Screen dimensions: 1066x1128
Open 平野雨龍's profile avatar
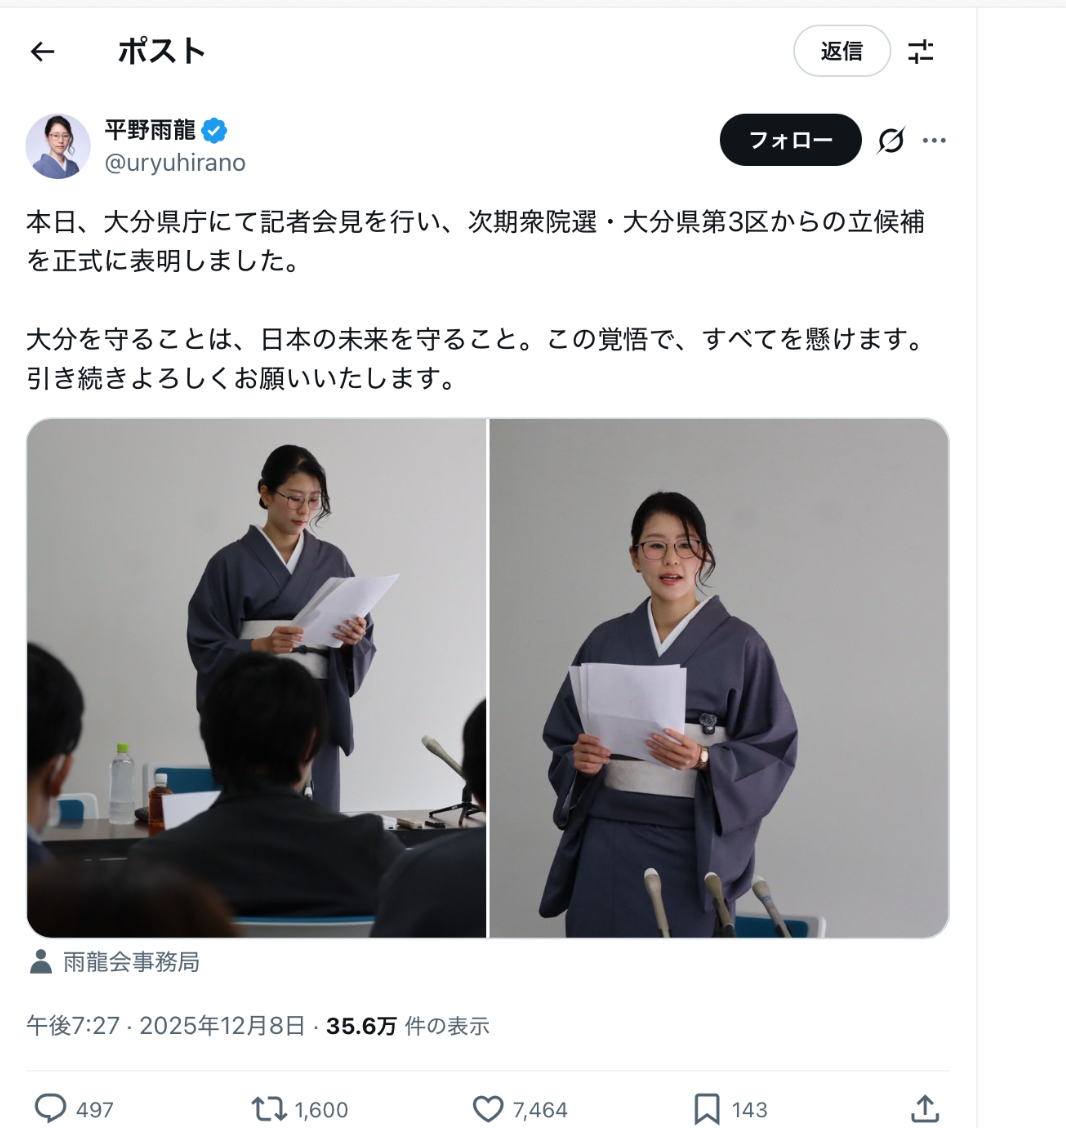click(58, 146)
